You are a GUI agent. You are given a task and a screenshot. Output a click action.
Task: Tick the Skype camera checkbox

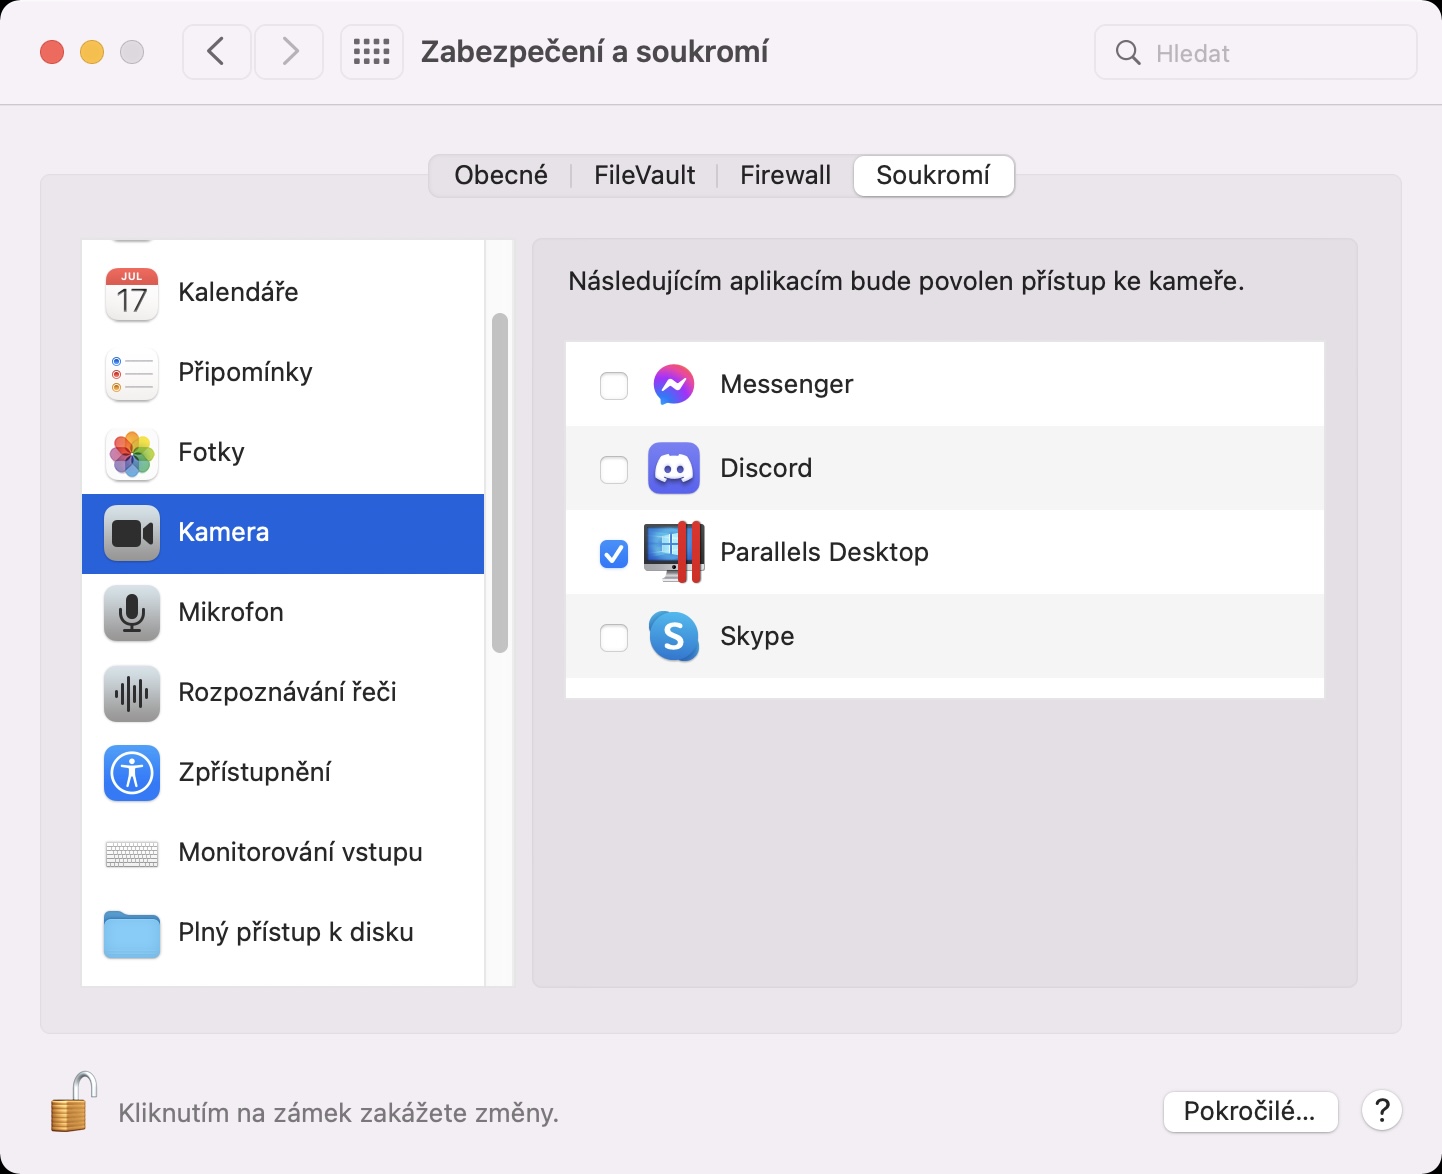[614, 637]
